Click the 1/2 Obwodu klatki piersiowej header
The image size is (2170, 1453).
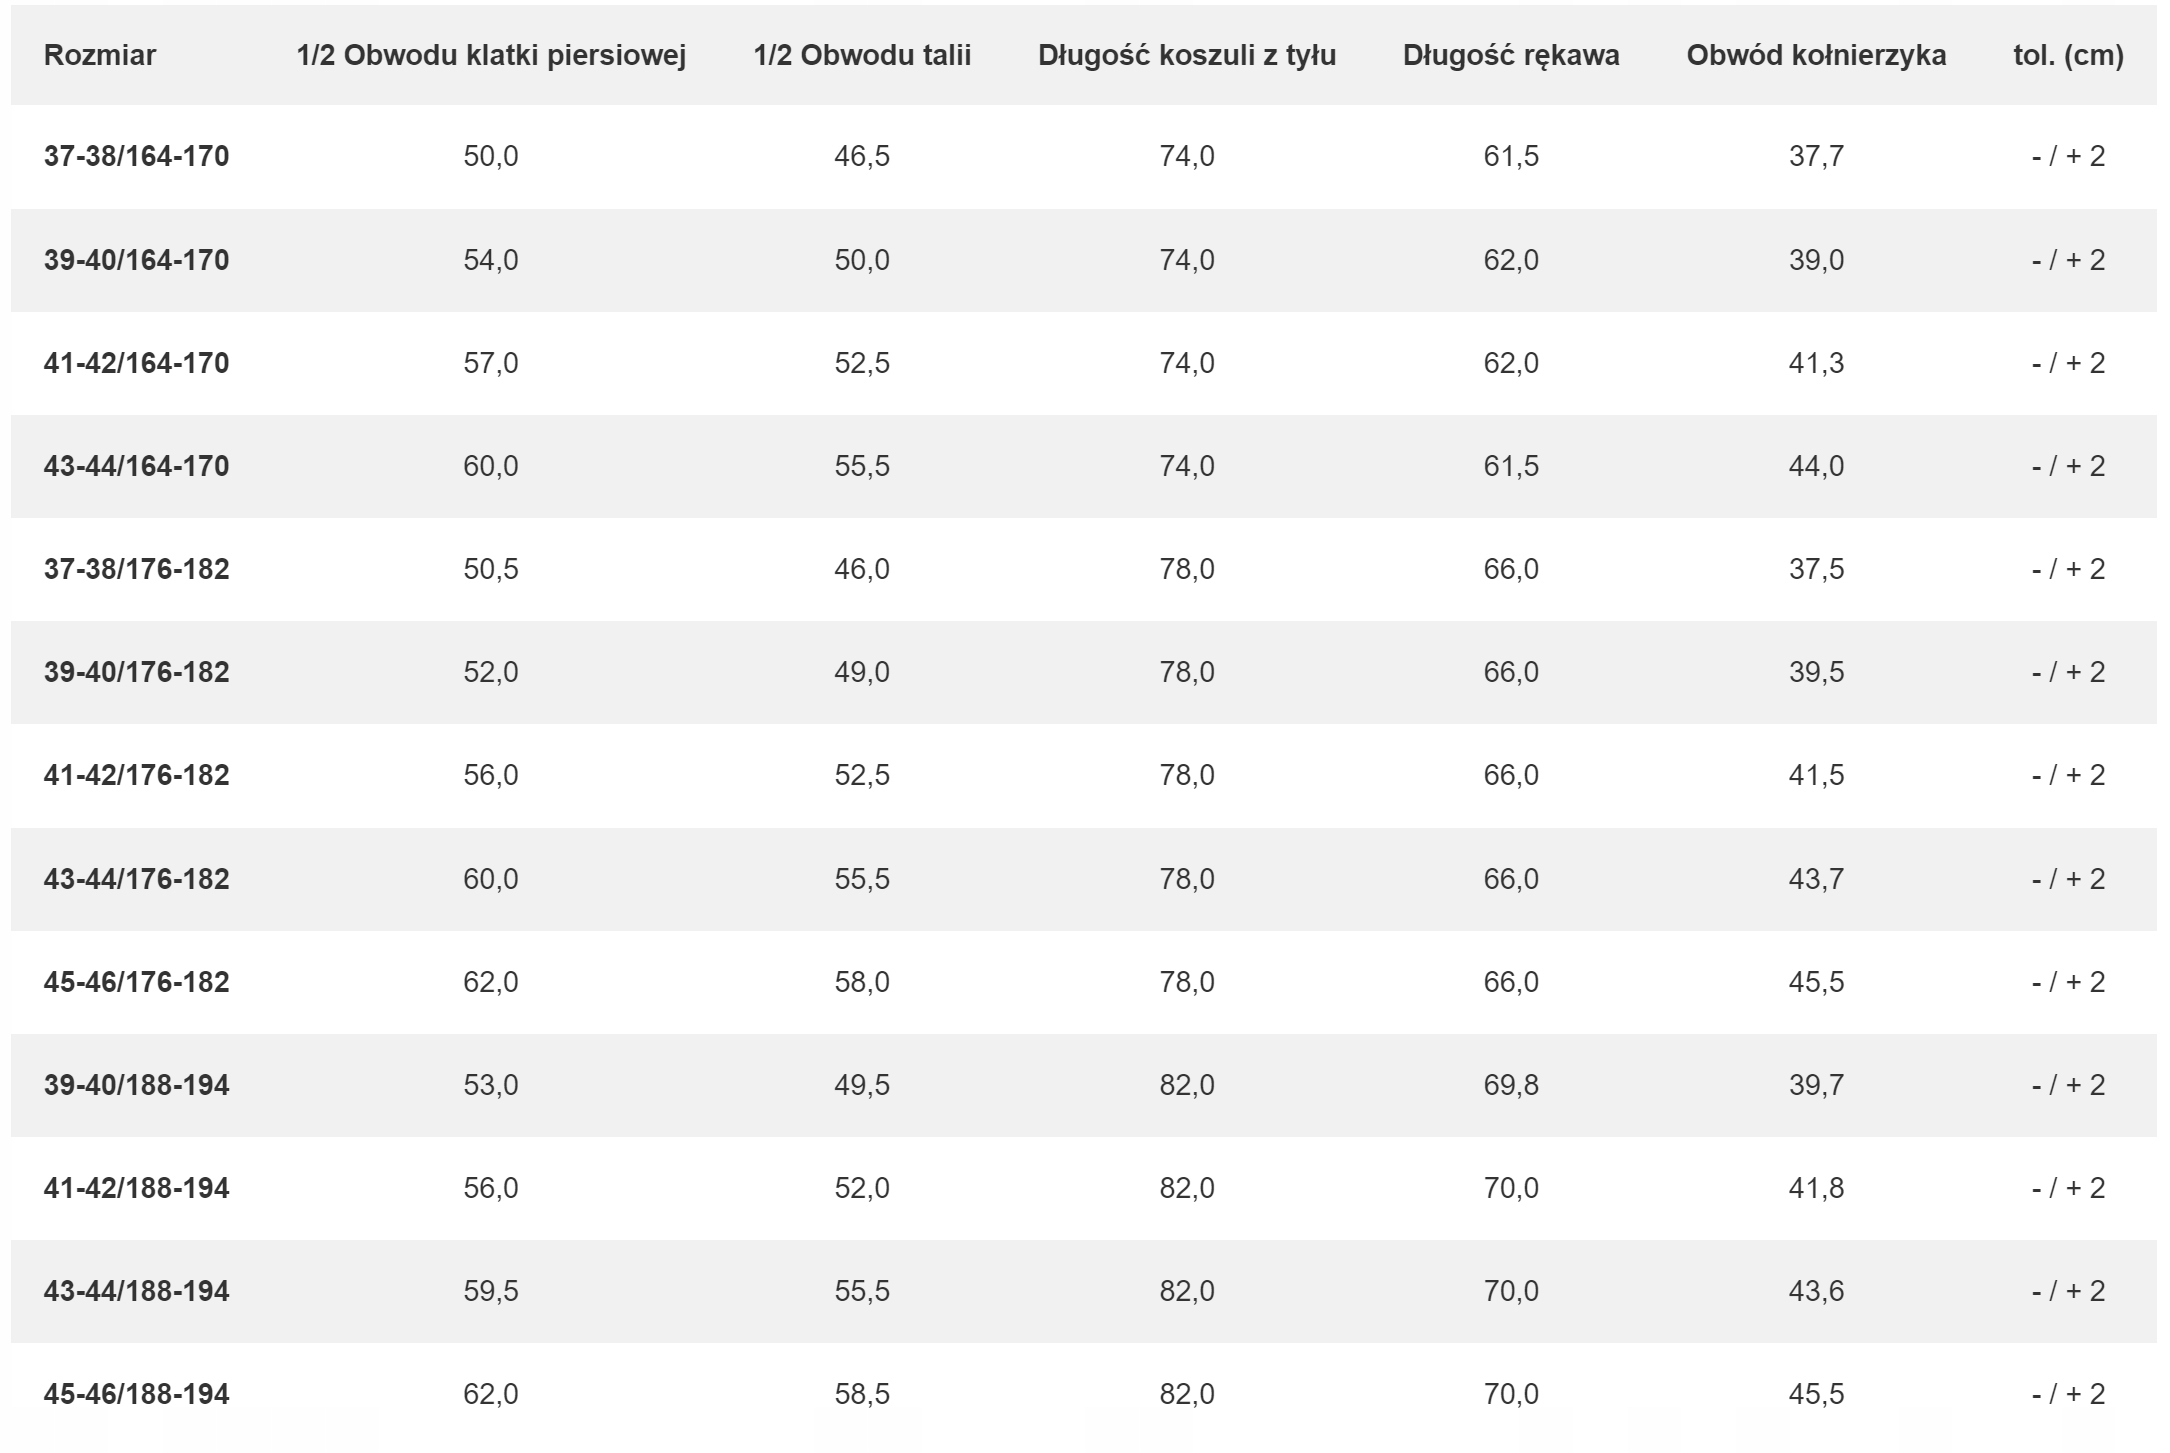pos(491,55)
